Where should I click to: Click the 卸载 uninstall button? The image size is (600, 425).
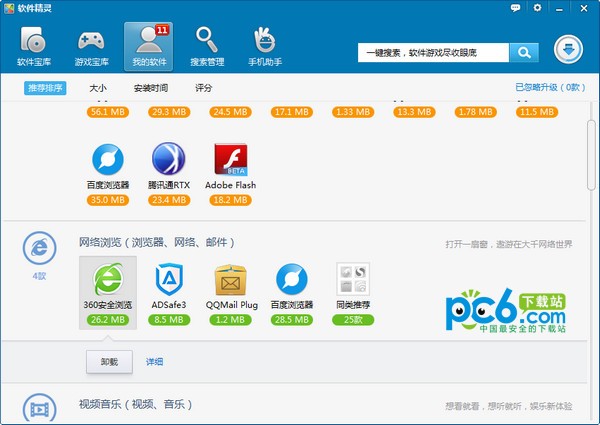point(109,361)
